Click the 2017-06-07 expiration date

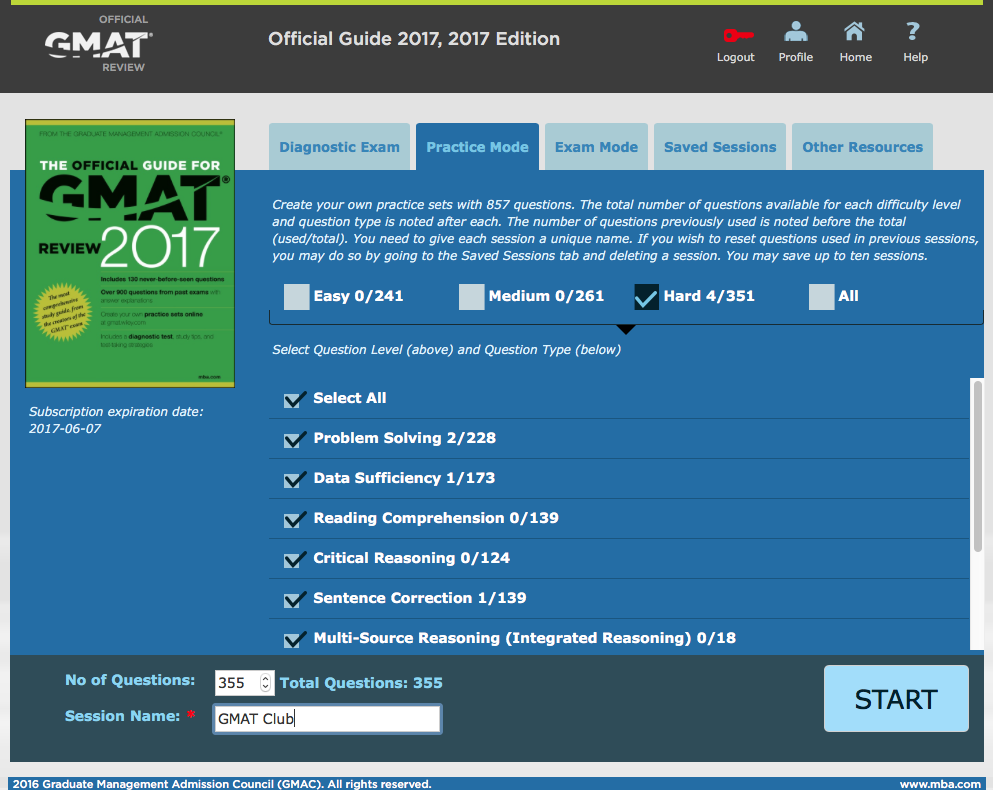65,429
